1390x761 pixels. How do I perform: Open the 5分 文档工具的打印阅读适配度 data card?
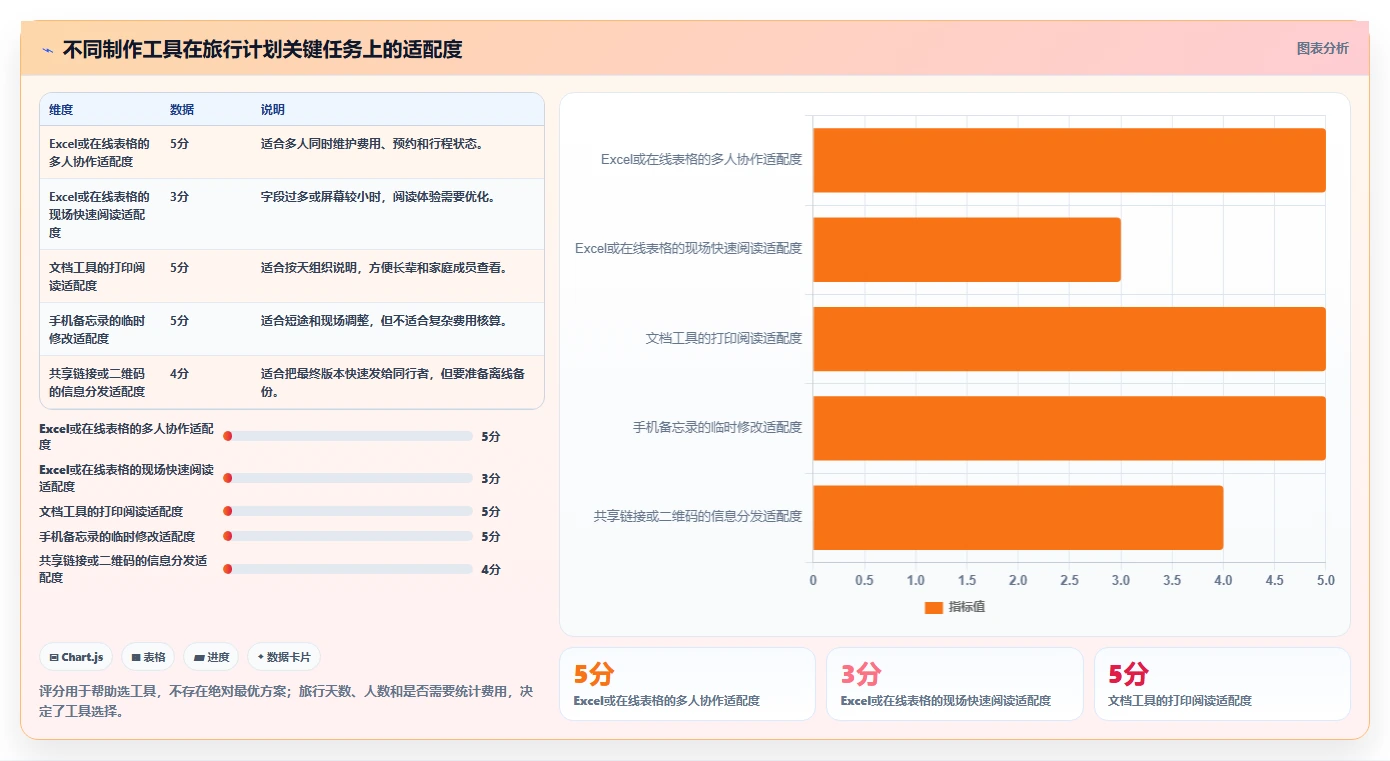point(1222,684)
